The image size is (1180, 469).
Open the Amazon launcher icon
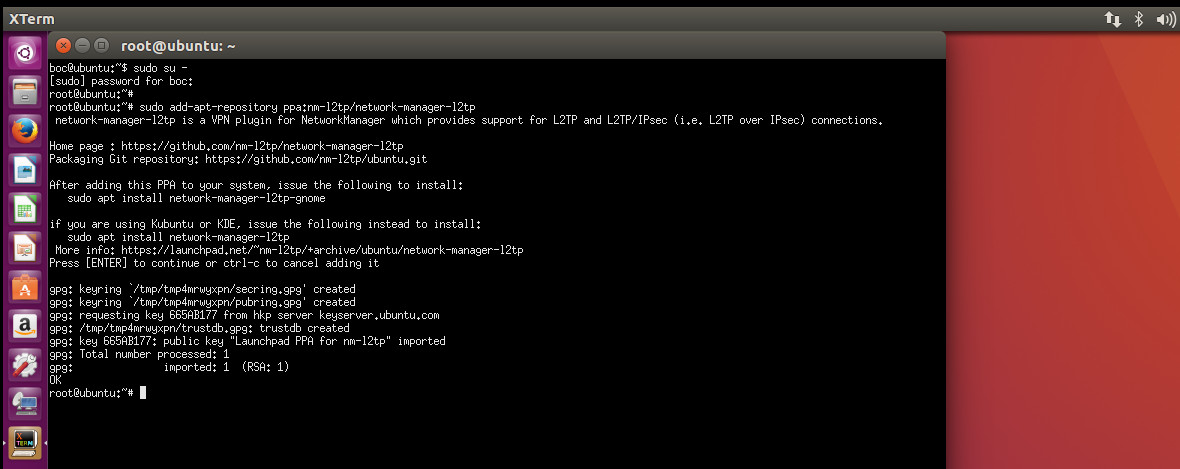pyautogui.click(x=24, y=327)
